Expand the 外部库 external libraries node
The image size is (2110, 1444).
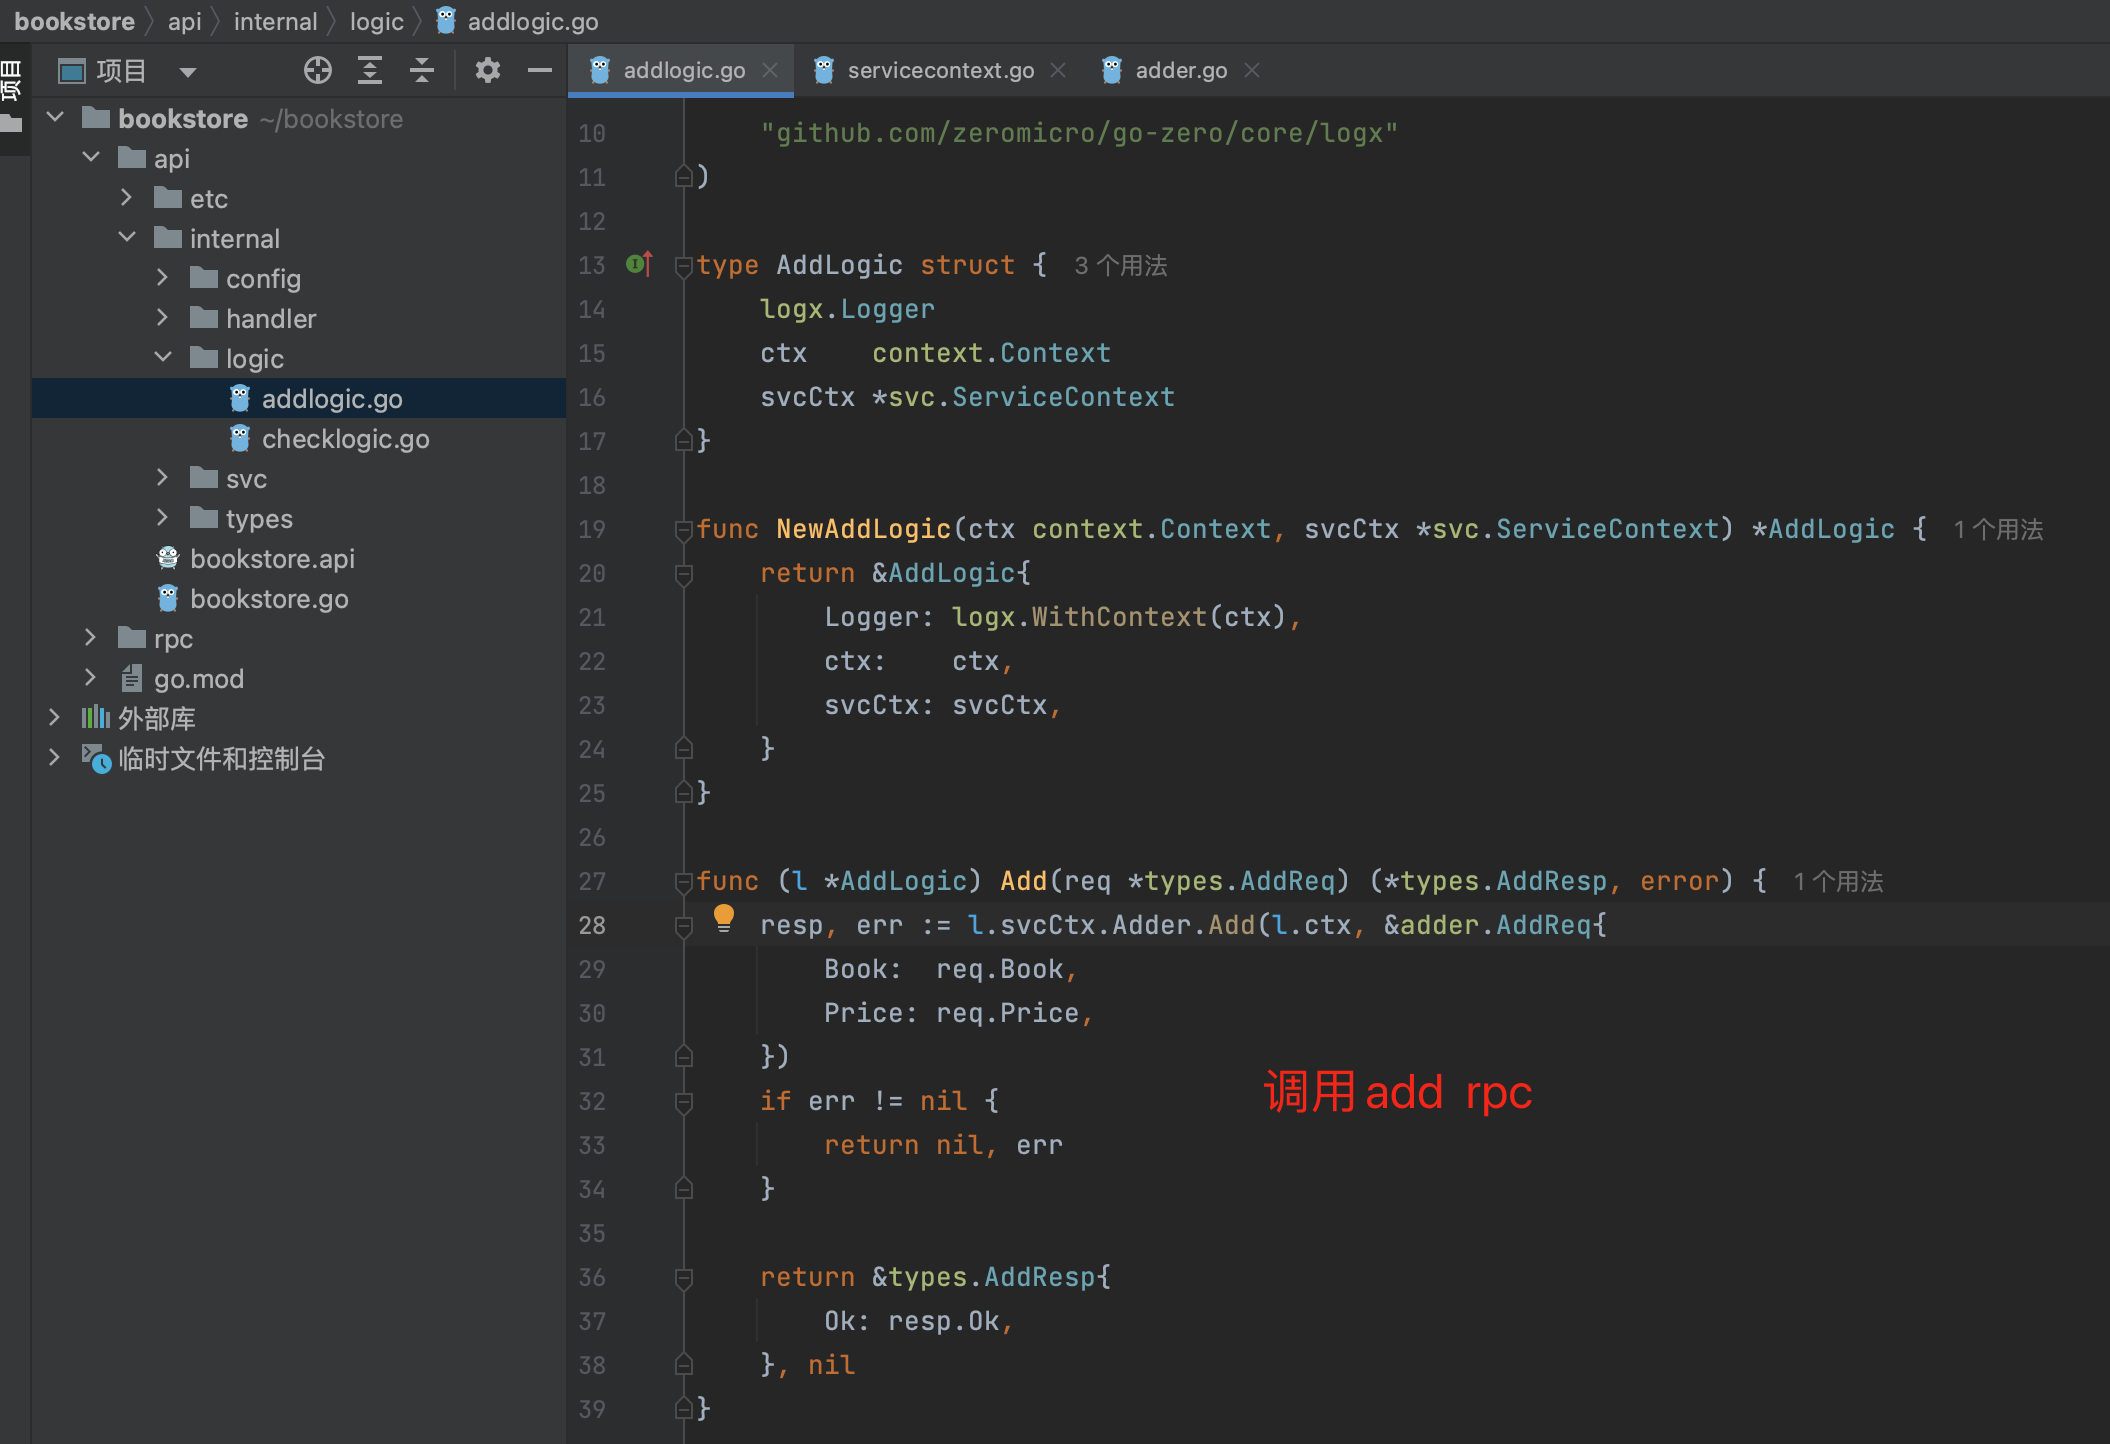(x=55, y=717)
